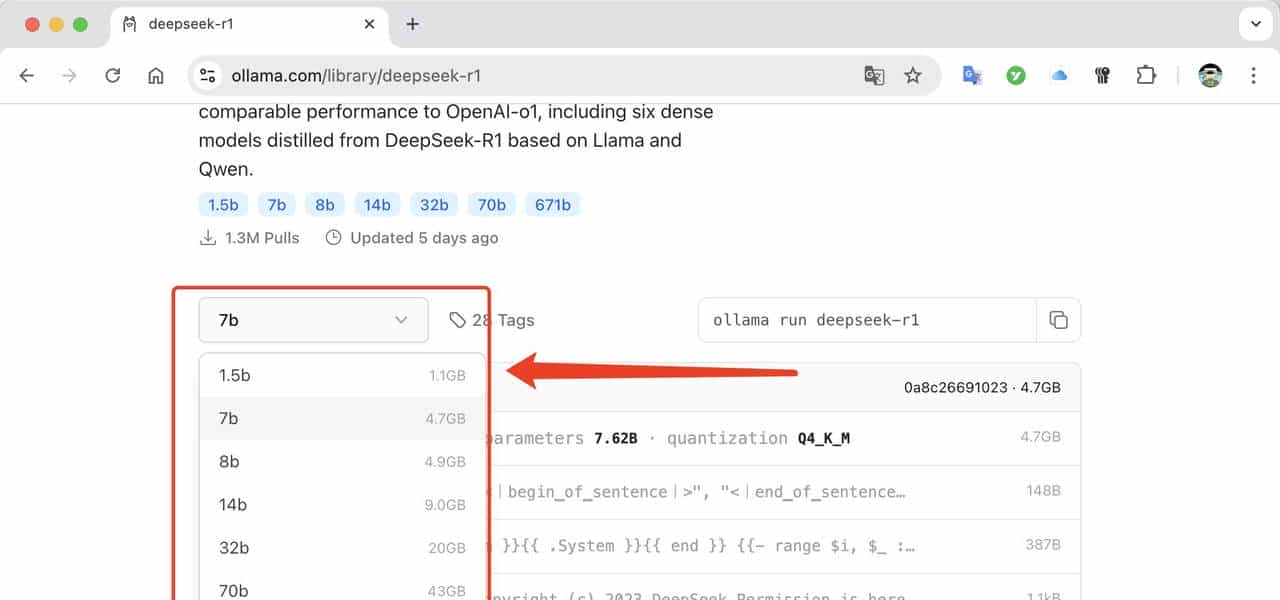Open the .System template row
1280x600 pixels.
pyautogui.click(x=784, y=546)
